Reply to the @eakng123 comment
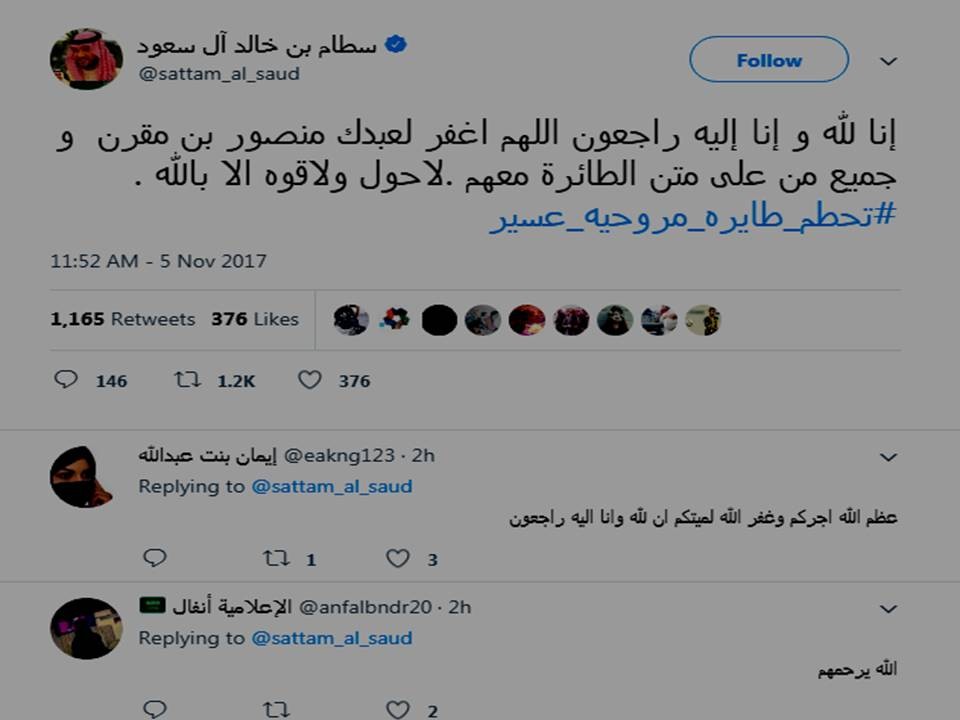Viewport: 960px width, 720px height. point(154,558)
